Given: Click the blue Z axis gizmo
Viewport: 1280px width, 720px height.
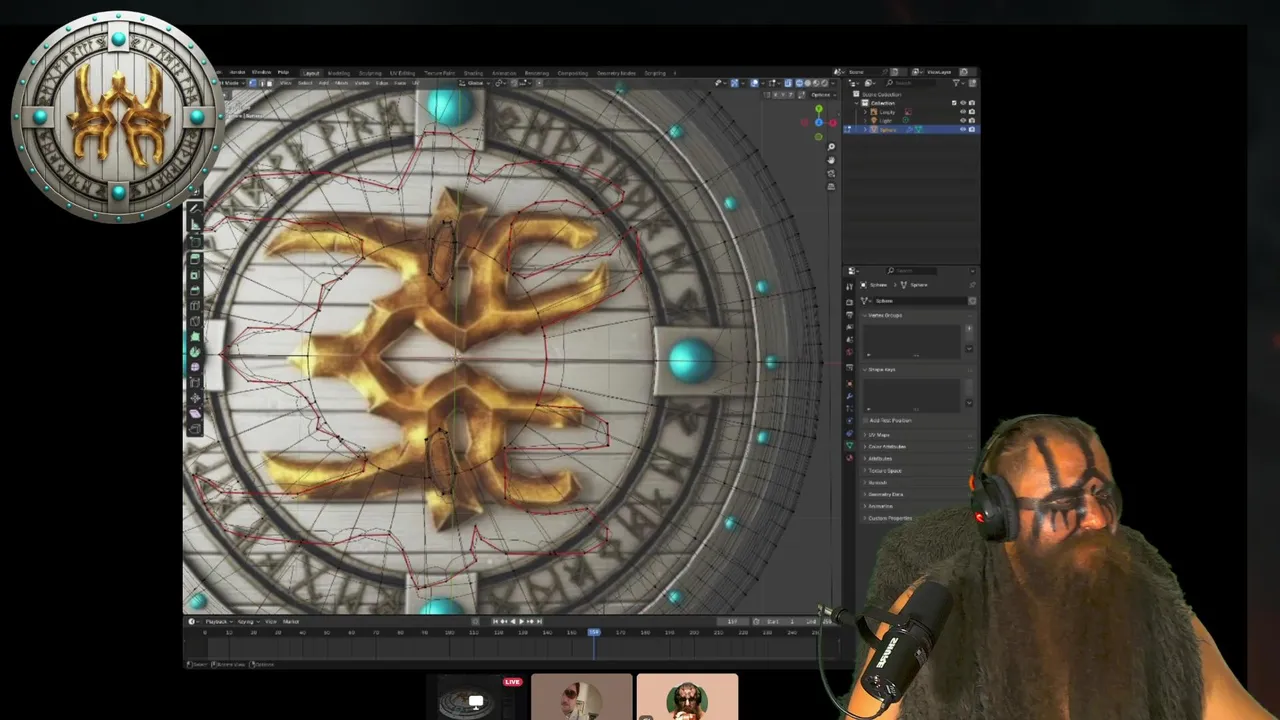Looking at the screenshot, I should tap(819, 122).
